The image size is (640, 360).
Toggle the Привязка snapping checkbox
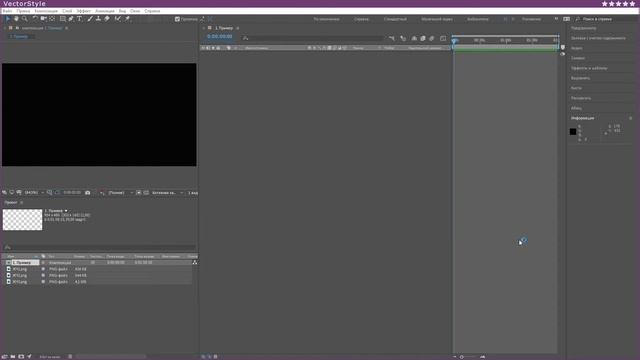(177, 19)
